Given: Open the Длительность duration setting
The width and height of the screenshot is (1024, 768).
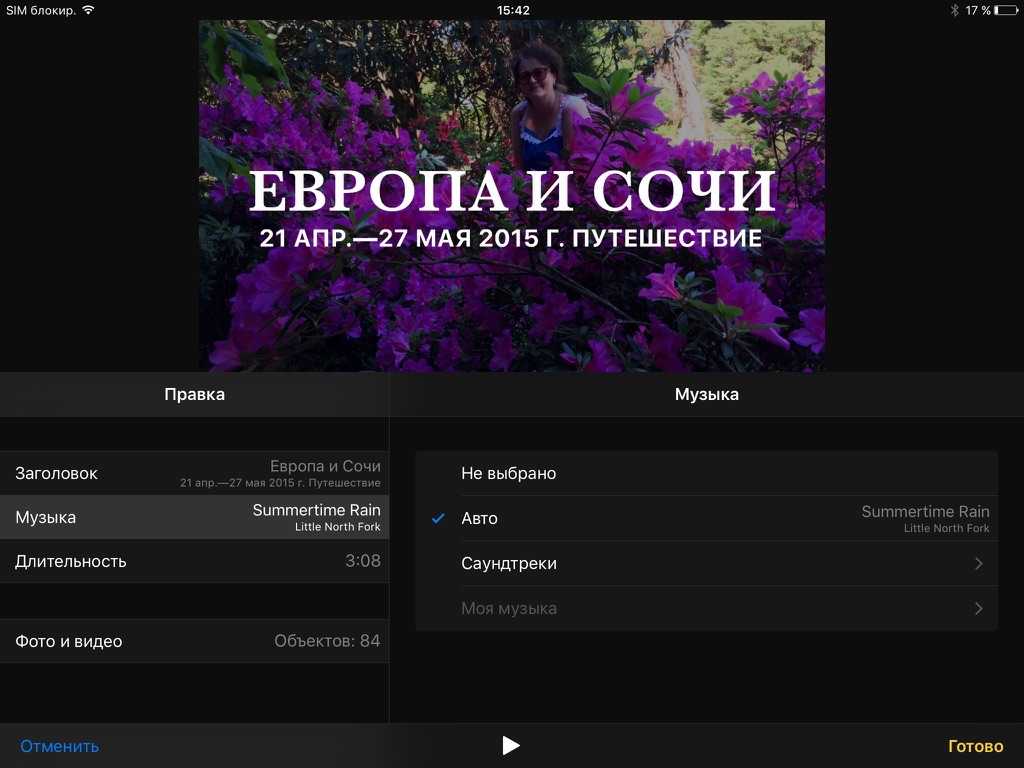Looking at the screenshot, I should tap(194, 561).
